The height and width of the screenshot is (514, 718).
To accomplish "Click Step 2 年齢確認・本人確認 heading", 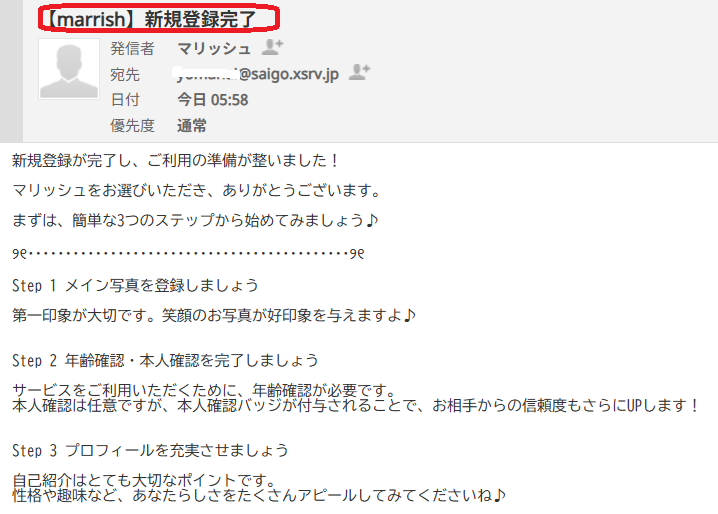I will (165, 361).
